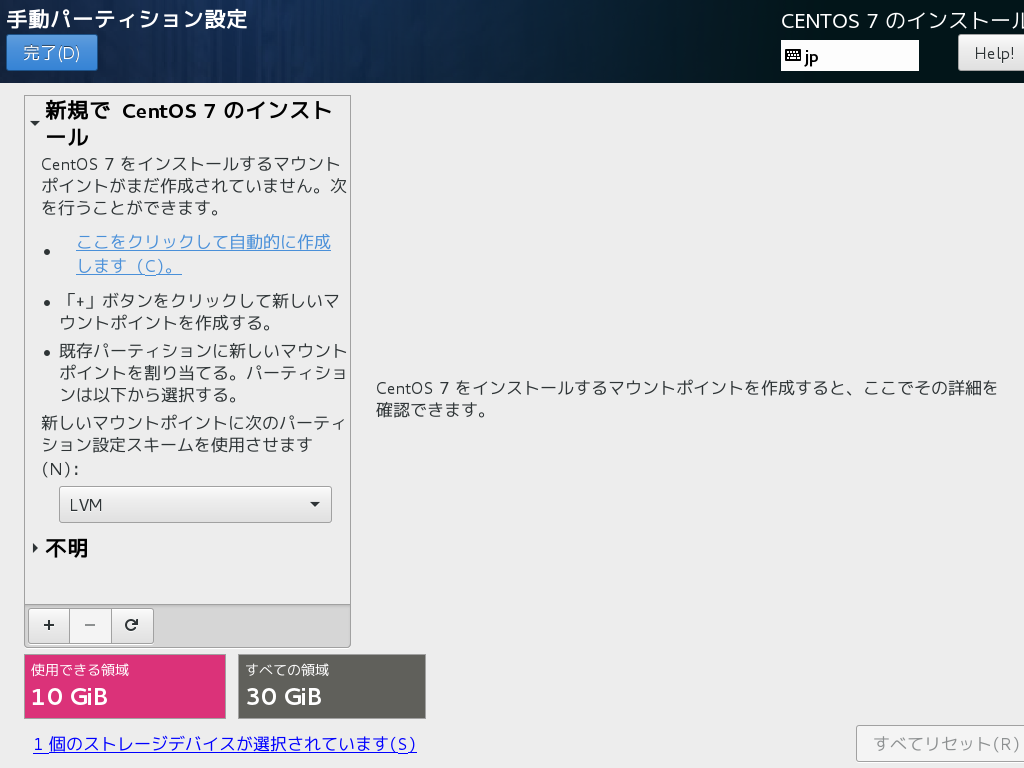Click the minus icon to remove mount point
The height and width of the screenshot is (768, 1024).
click(90, 626)
